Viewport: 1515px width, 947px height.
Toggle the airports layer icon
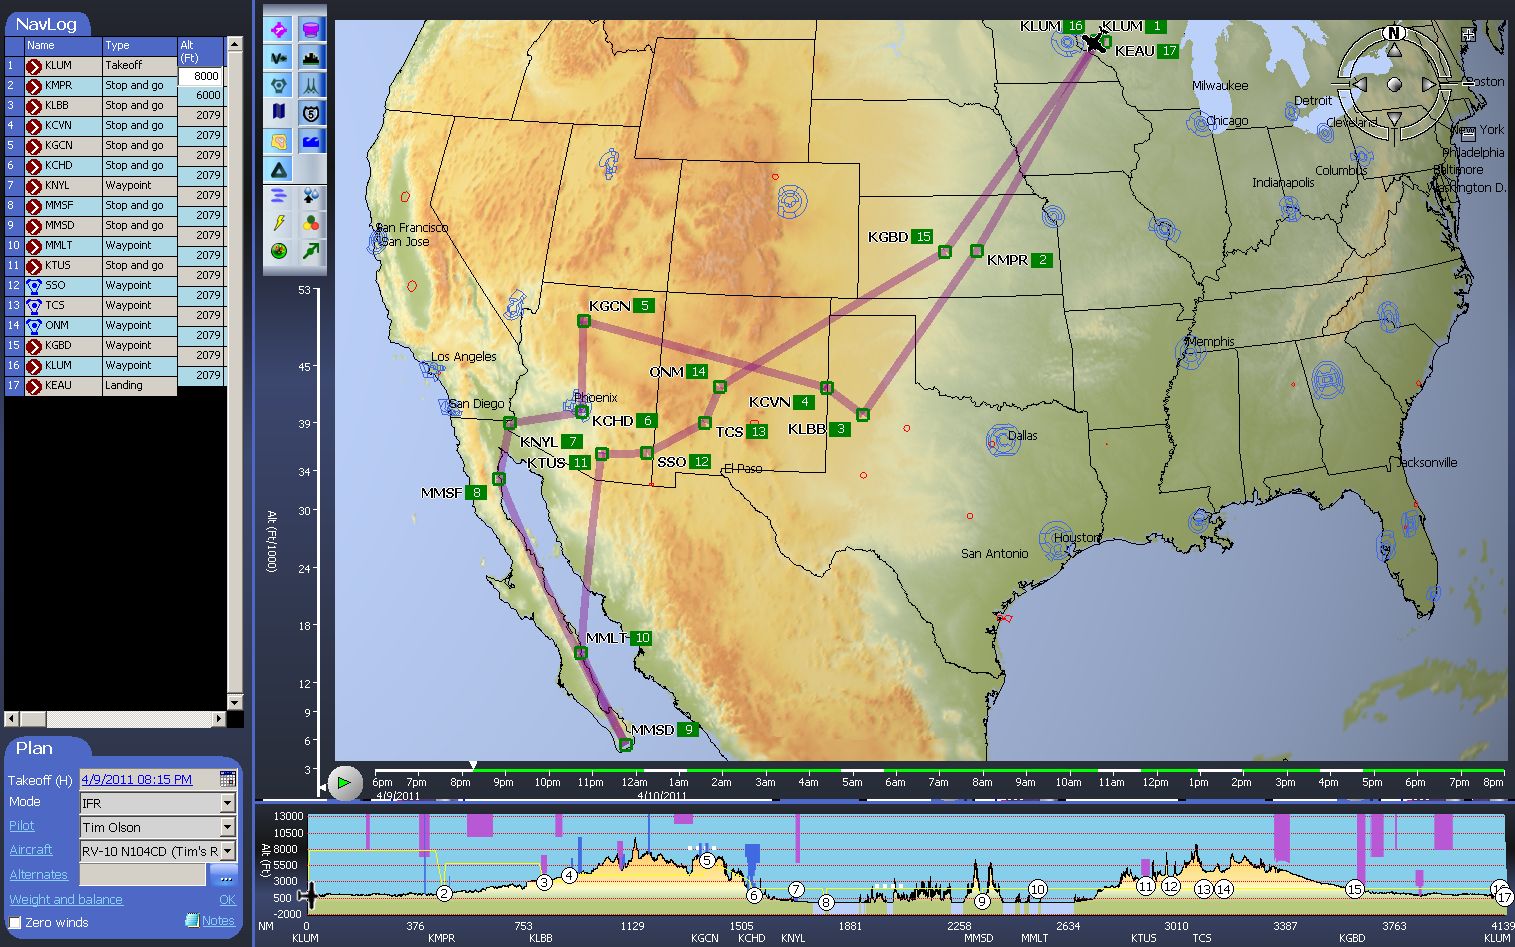tap(279, 30)
